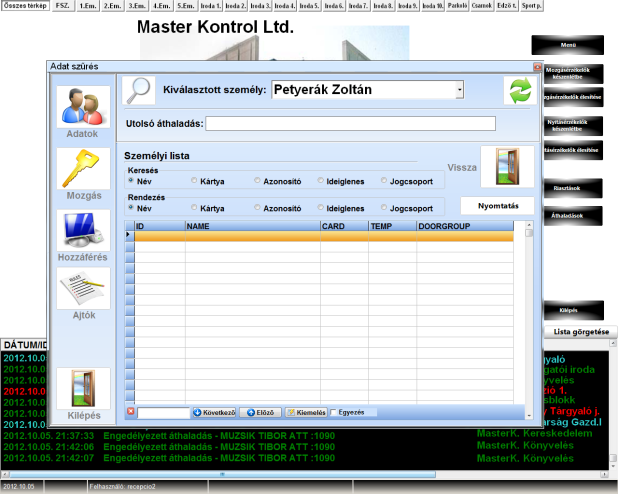Screen dimensions: 618x494
Task: Click the magnifying glass search icon
Action: (138, 90)
